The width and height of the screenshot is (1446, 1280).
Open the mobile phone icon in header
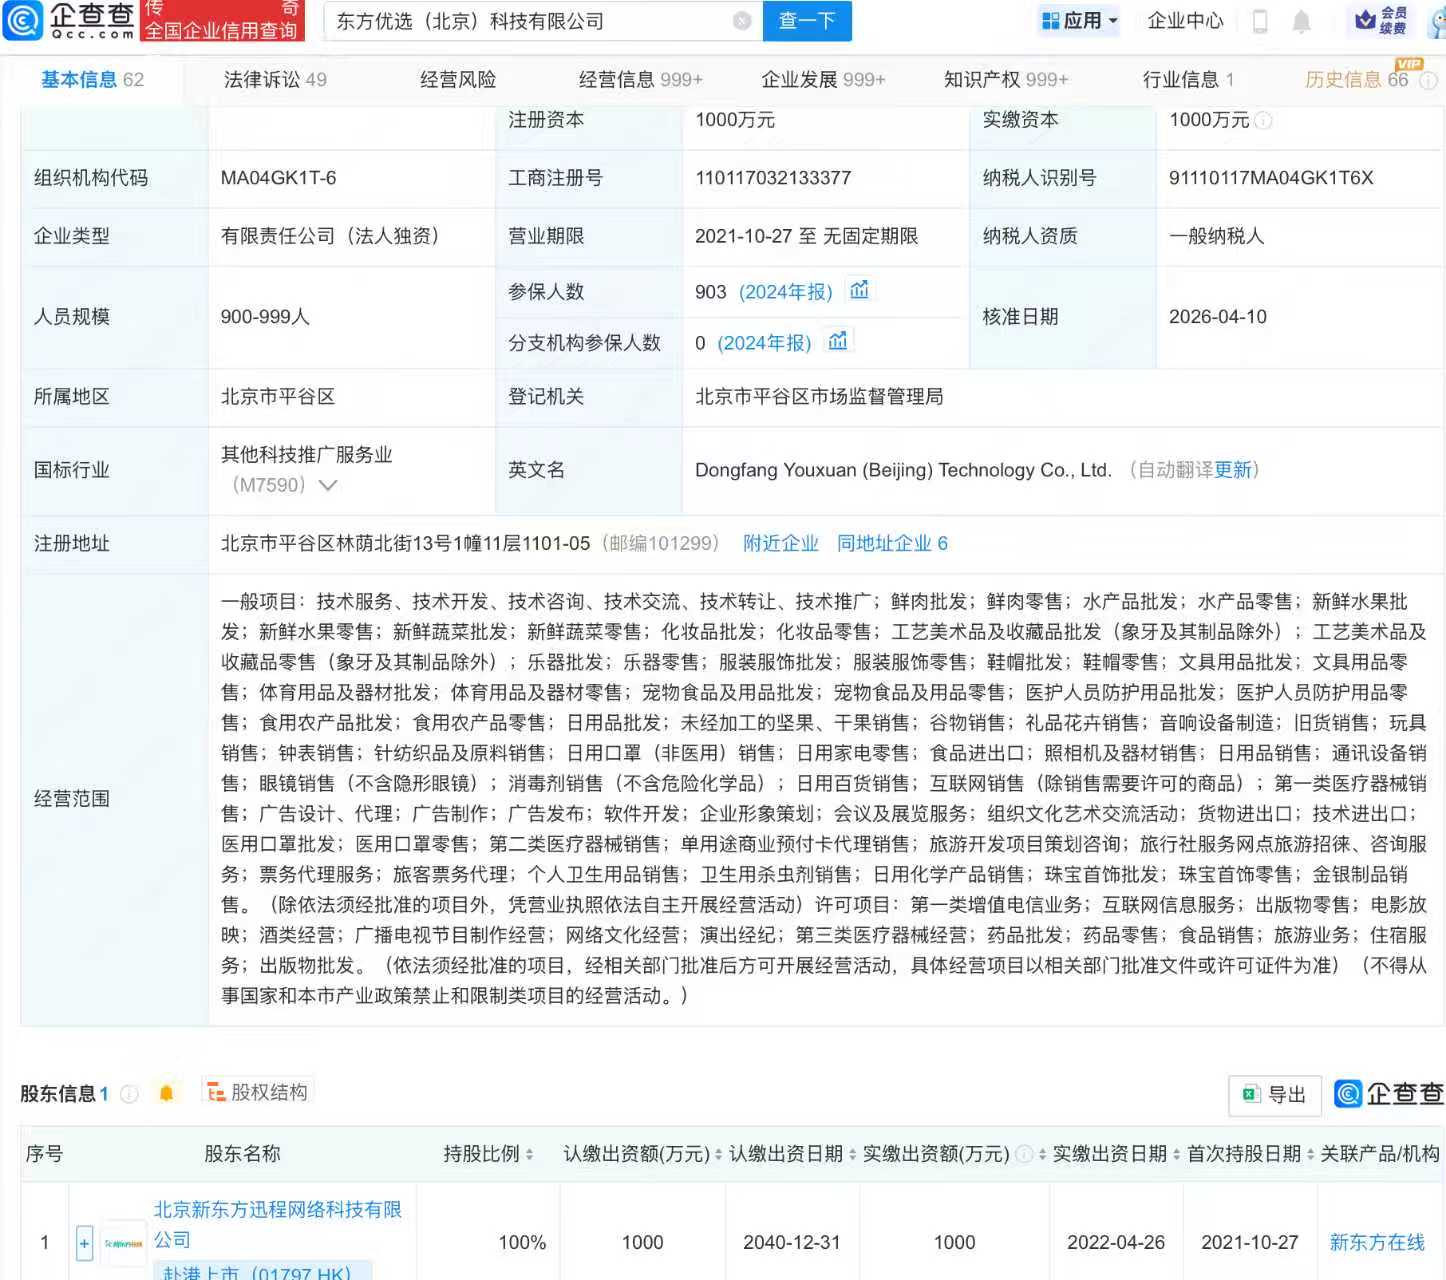coord(1260,21)
